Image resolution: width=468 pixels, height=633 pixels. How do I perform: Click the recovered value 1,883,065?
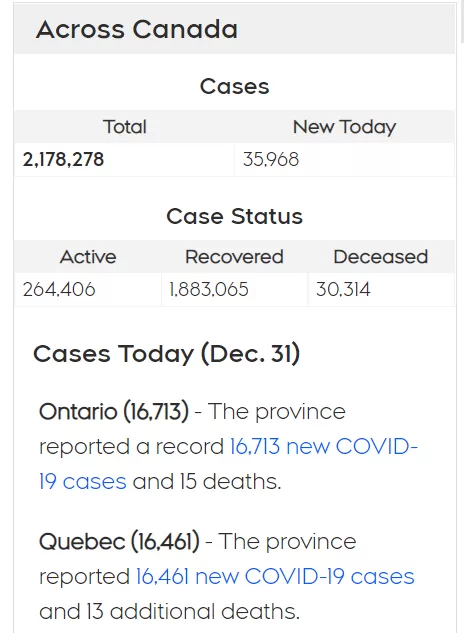pos(209,289)
